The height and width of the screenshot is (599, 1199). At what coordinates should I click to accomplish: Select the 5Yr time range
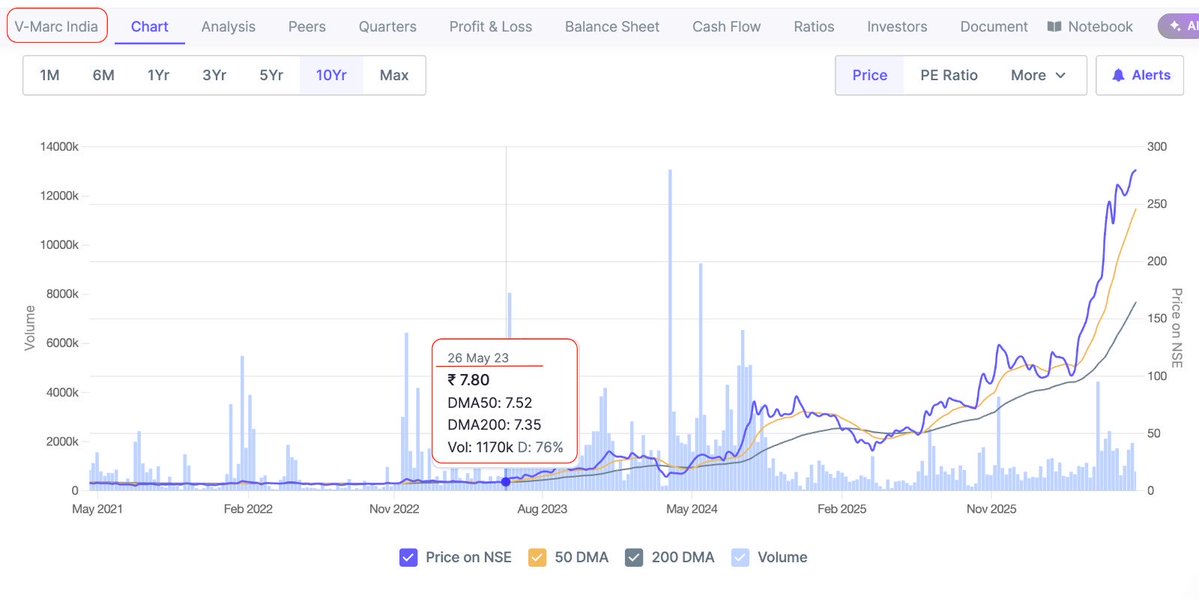tap(271, 75)
